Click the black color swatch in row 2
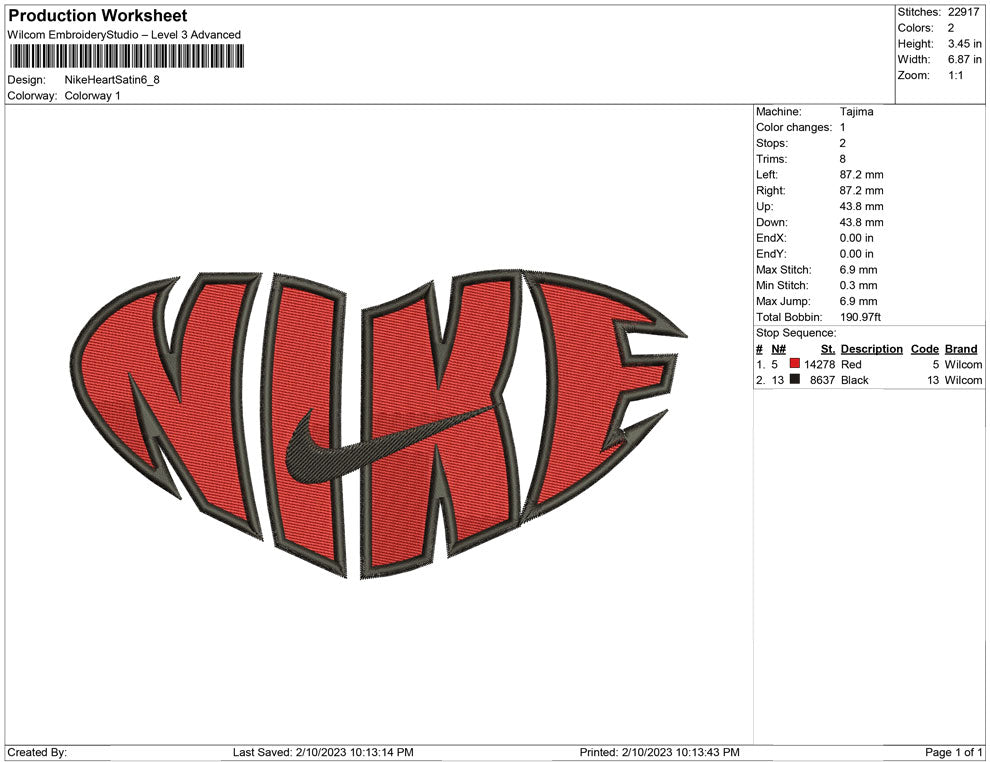 coord(795,379)
